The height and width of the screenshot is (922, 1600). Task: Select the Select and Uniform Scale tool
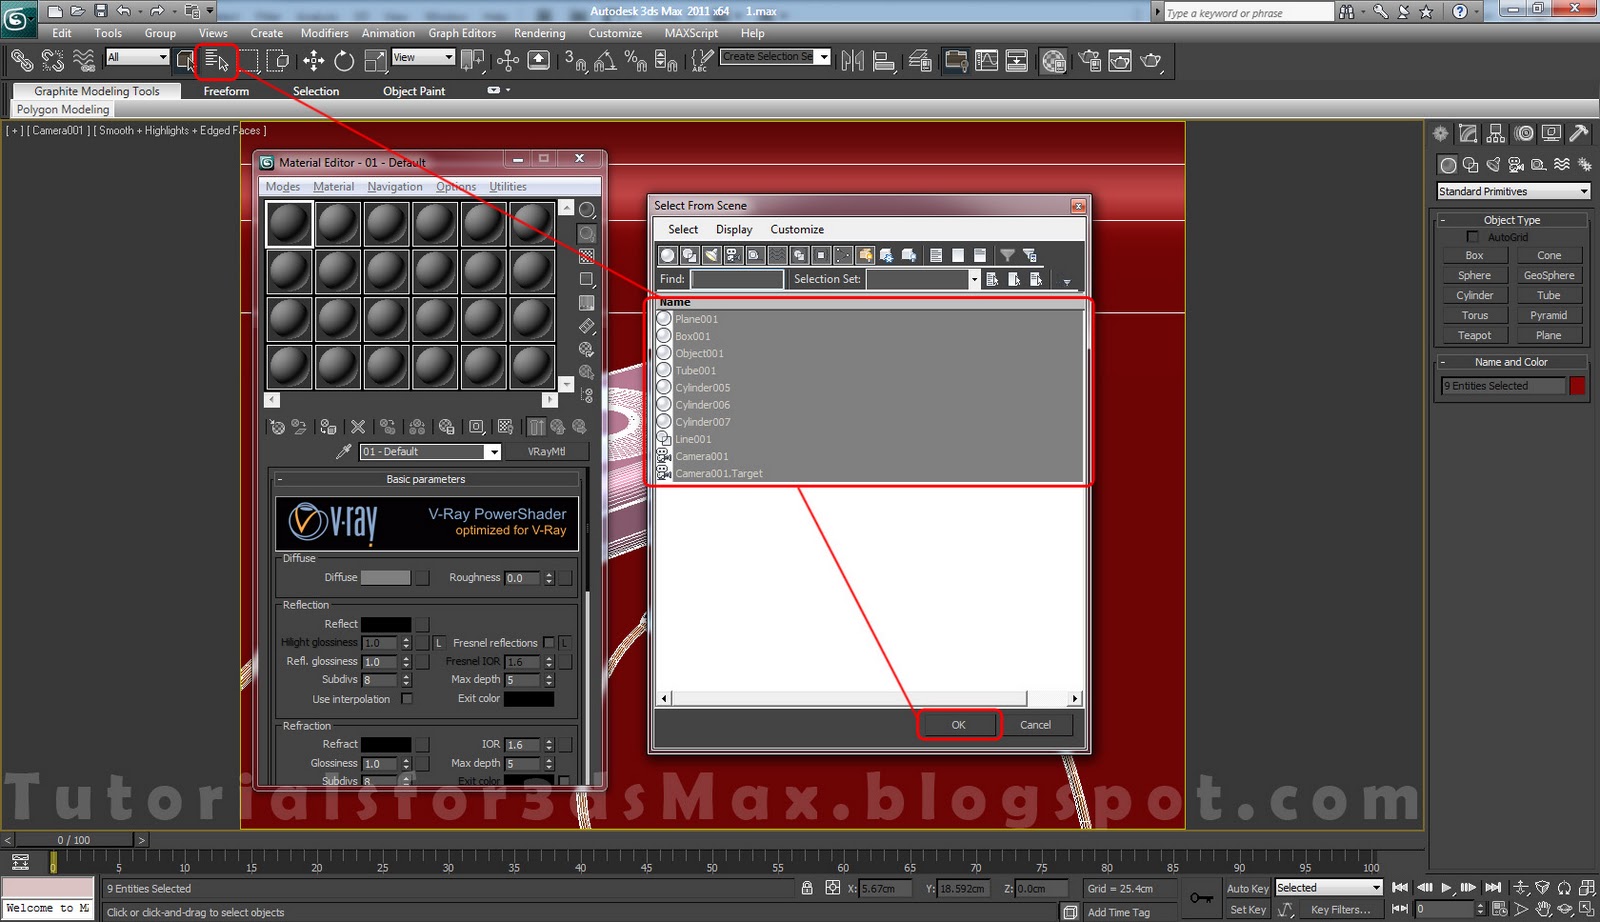pyautogui.click(x=375, y=61)
